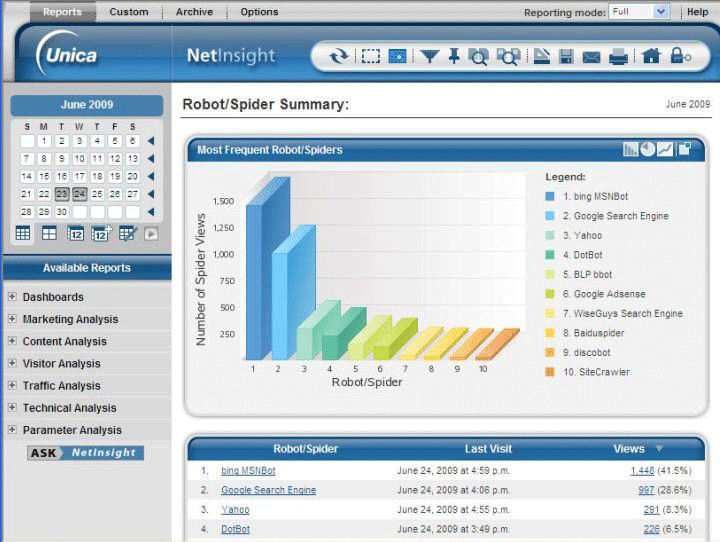720x542 pixels.
Task: Click the 291 views link for Yahoo
Action: pos(651,509)
